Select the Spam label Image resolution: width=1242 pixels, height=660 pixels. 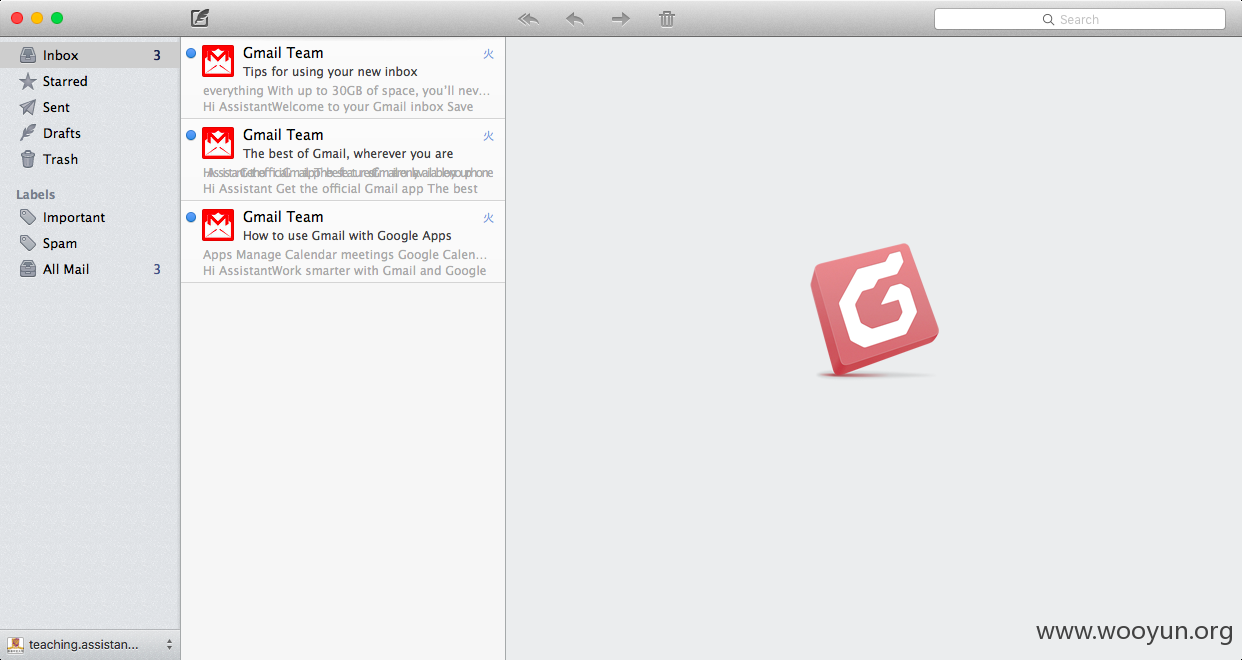click(90, 243)
